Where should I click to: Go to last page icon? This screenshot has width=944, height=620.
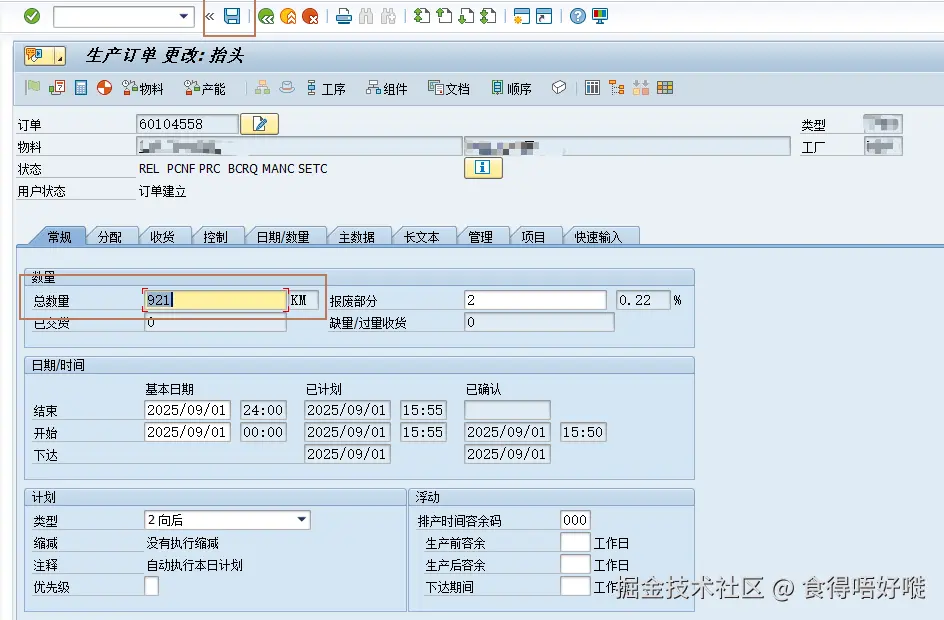[x=488, y=16]
